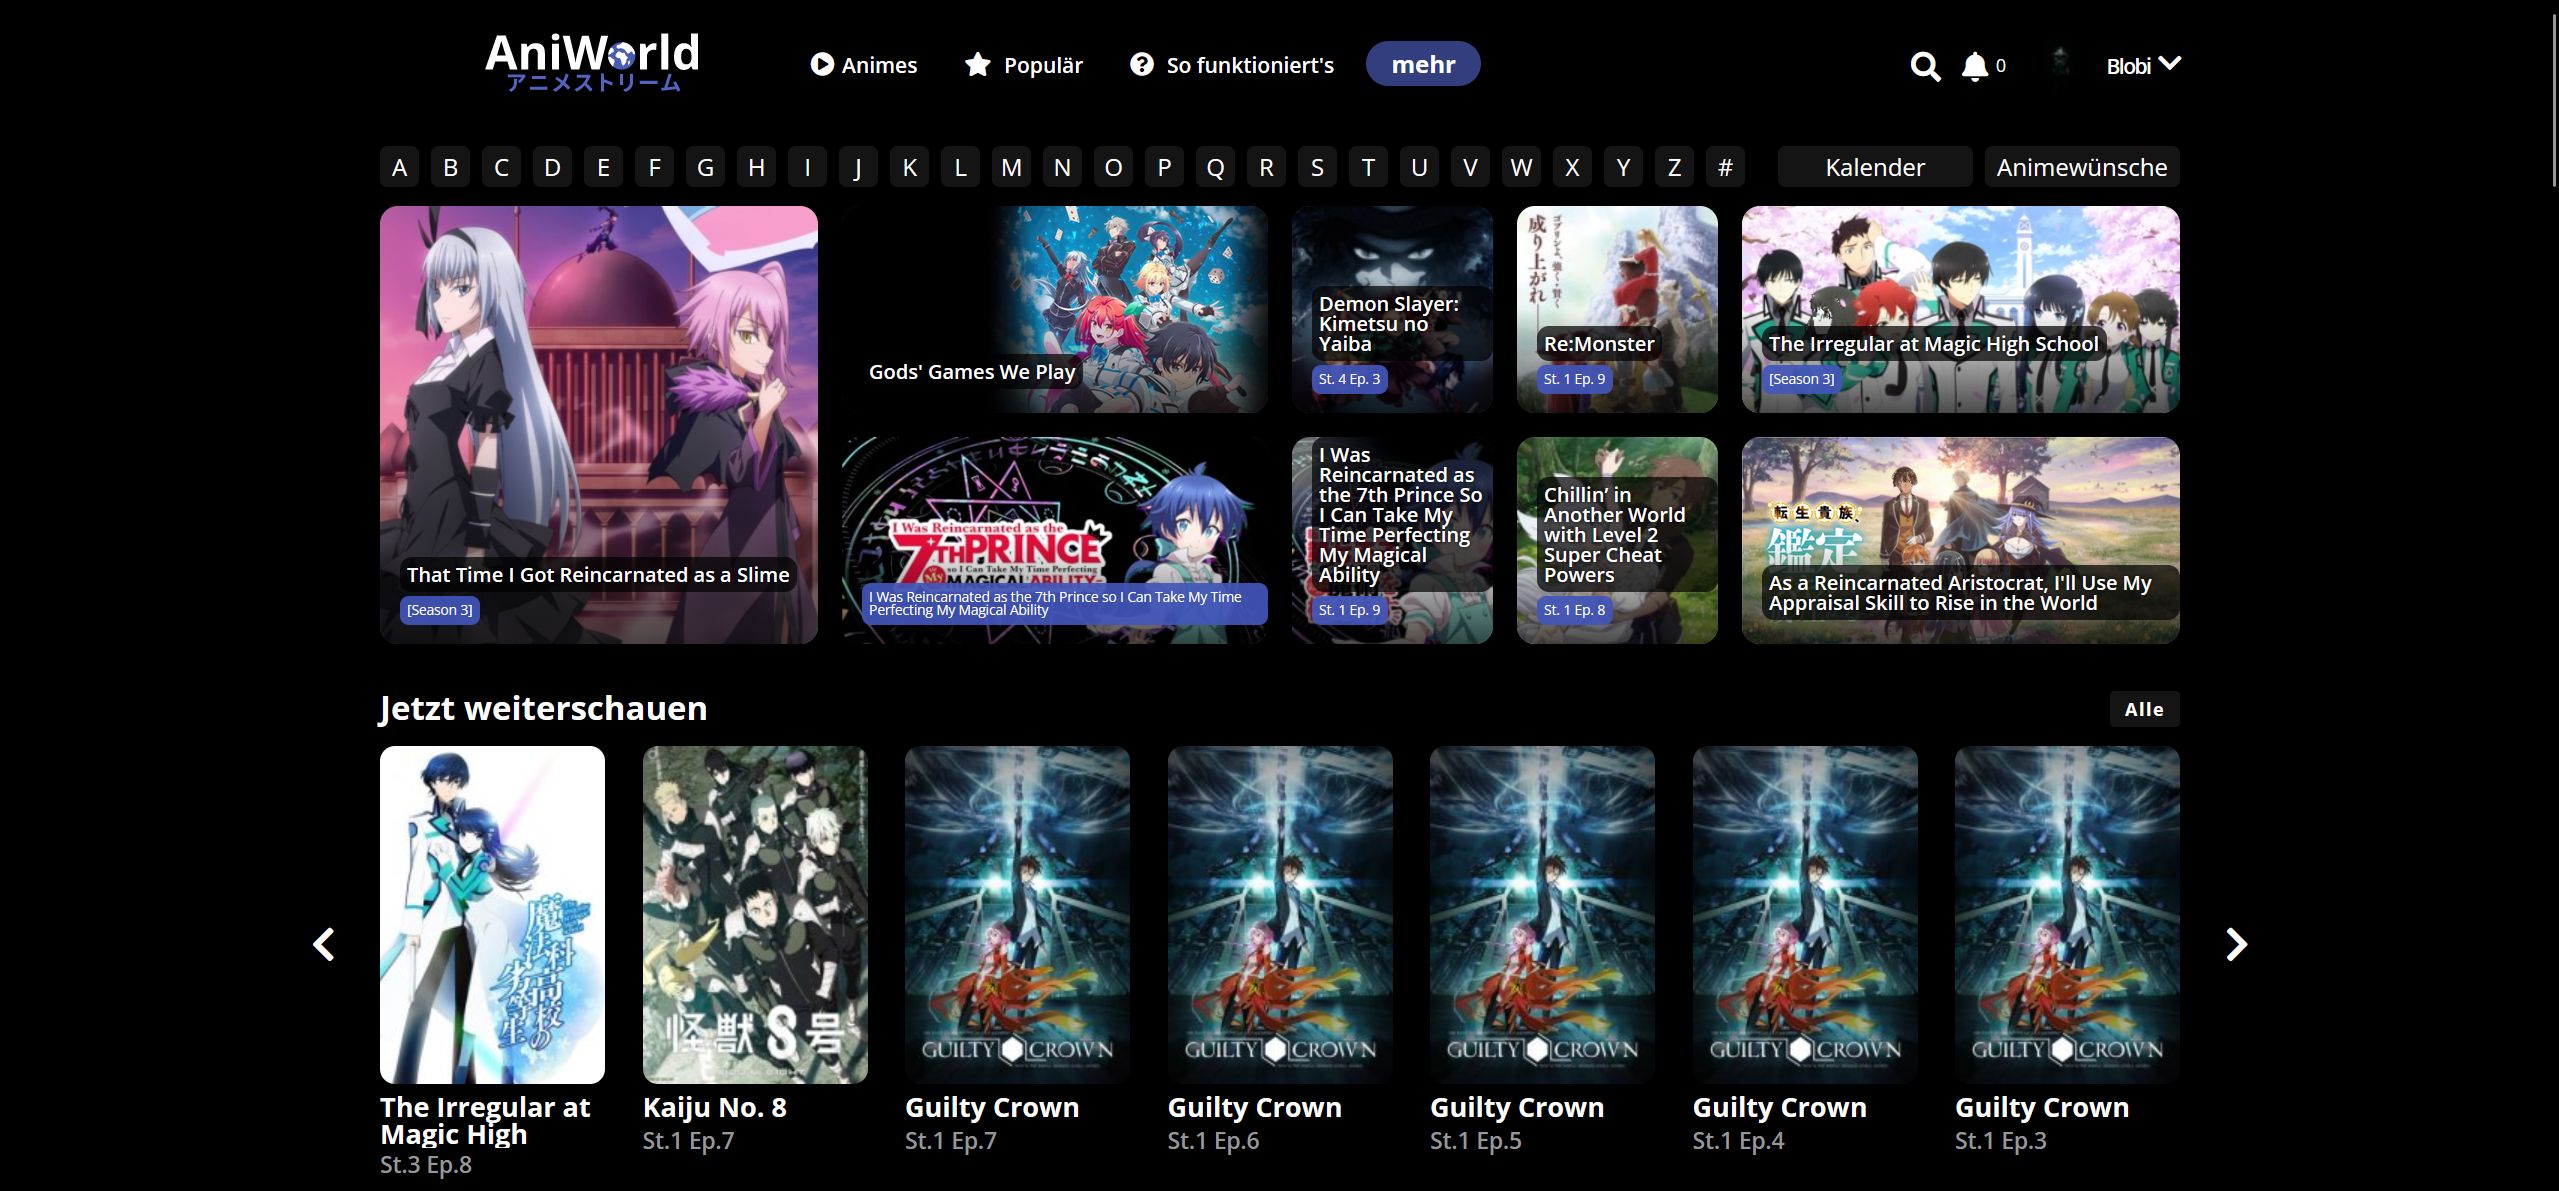Image resolution: width=2559 pixels, height=1191 pixels.
Task: Continue The Irregular at Magic High poster
Action: [492, 914]
